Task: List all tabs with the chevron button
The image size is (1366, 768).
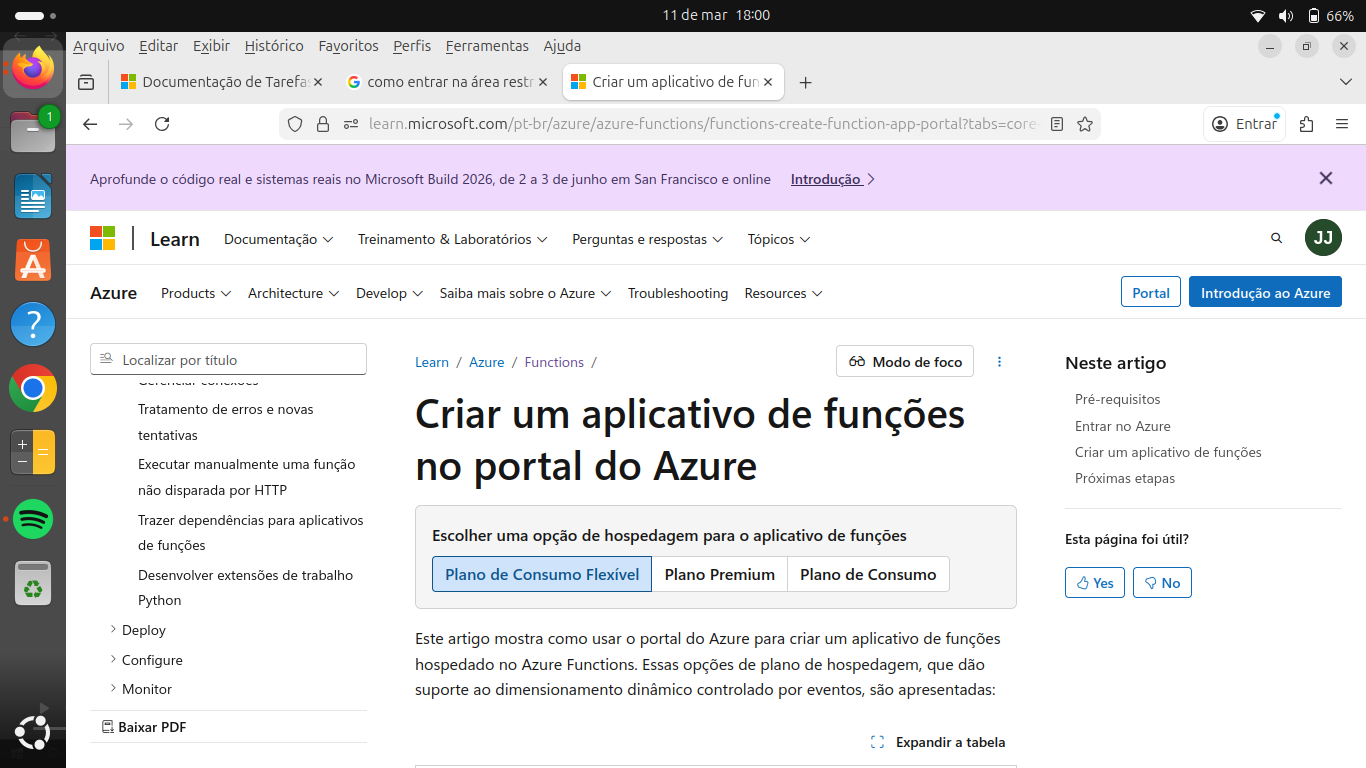Action: [x=1345, y=82]
